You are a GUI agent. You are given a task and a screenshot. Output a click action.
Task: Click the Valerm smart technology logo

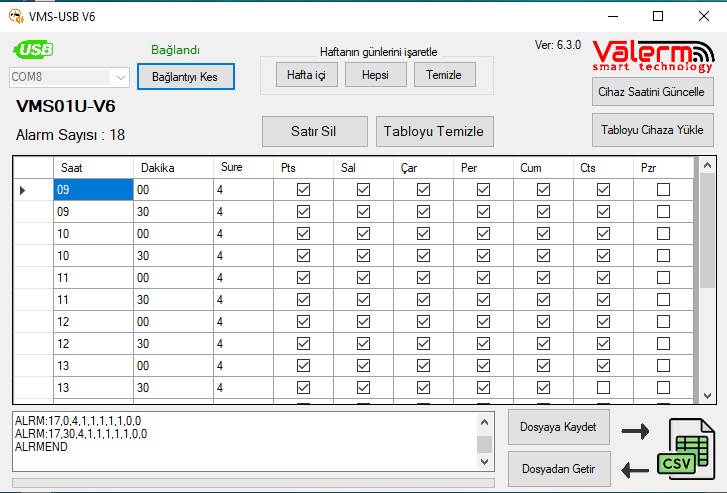pos(652,56)
